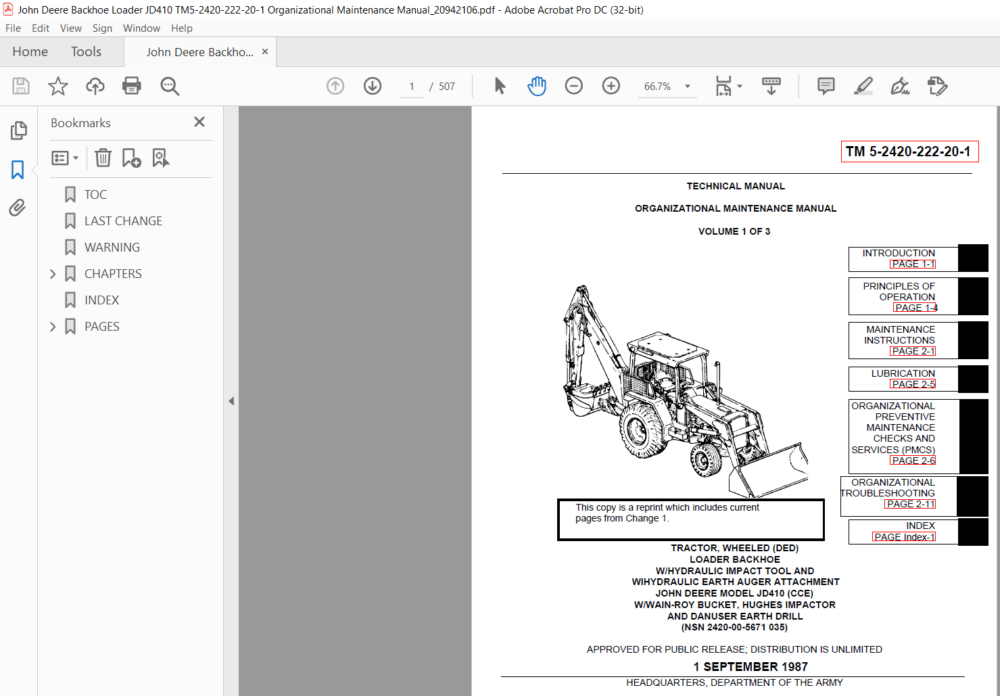Go to next page arrow icon
1000x696 pixels.
tap(372, 86)
